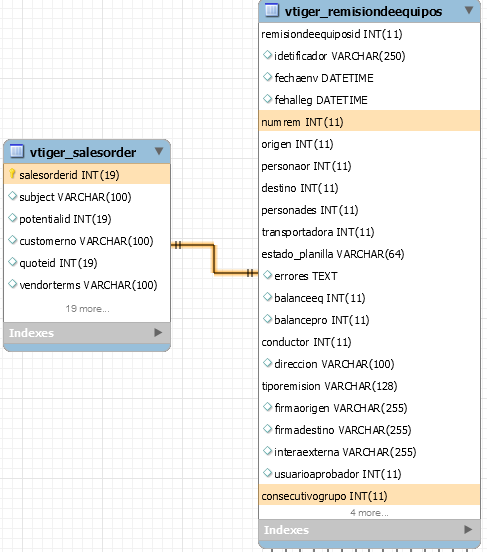Select the numrem INT(11) column row
The width and height of the screenshot is (487, 553).
pyautogui.click(x=369, y=122)
